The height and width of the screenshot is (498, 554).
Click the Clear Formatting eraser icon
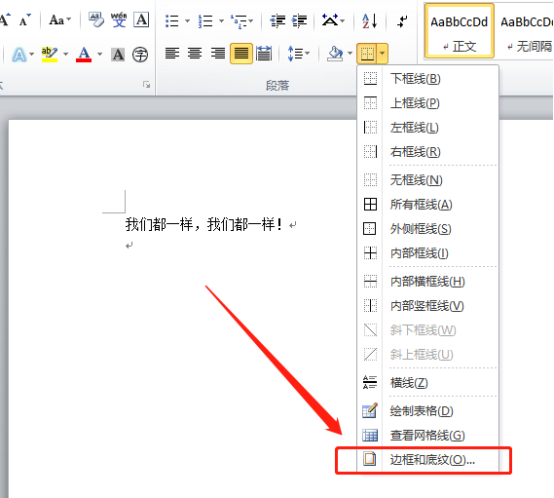tap(96, 20)
